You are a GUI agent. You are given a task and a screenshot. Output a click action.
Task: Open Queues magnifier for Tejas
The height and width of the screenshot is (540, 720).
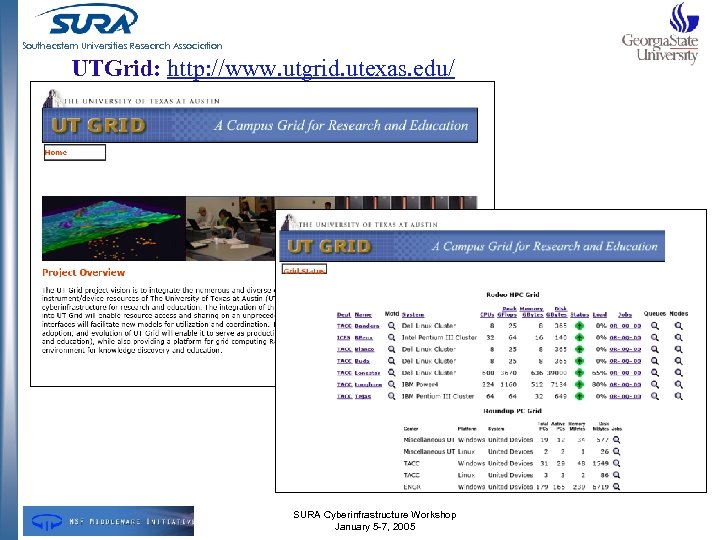tap(655, 396)
